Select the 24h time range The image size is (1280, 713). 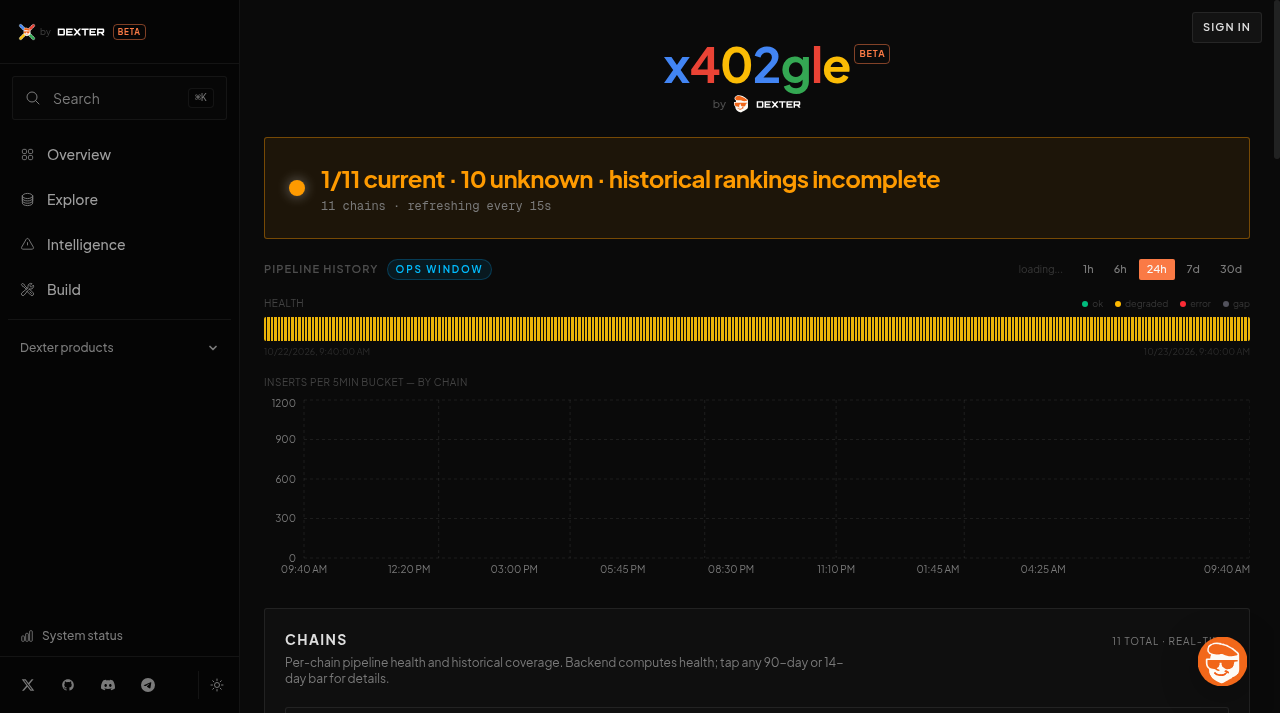point(1157,269)
